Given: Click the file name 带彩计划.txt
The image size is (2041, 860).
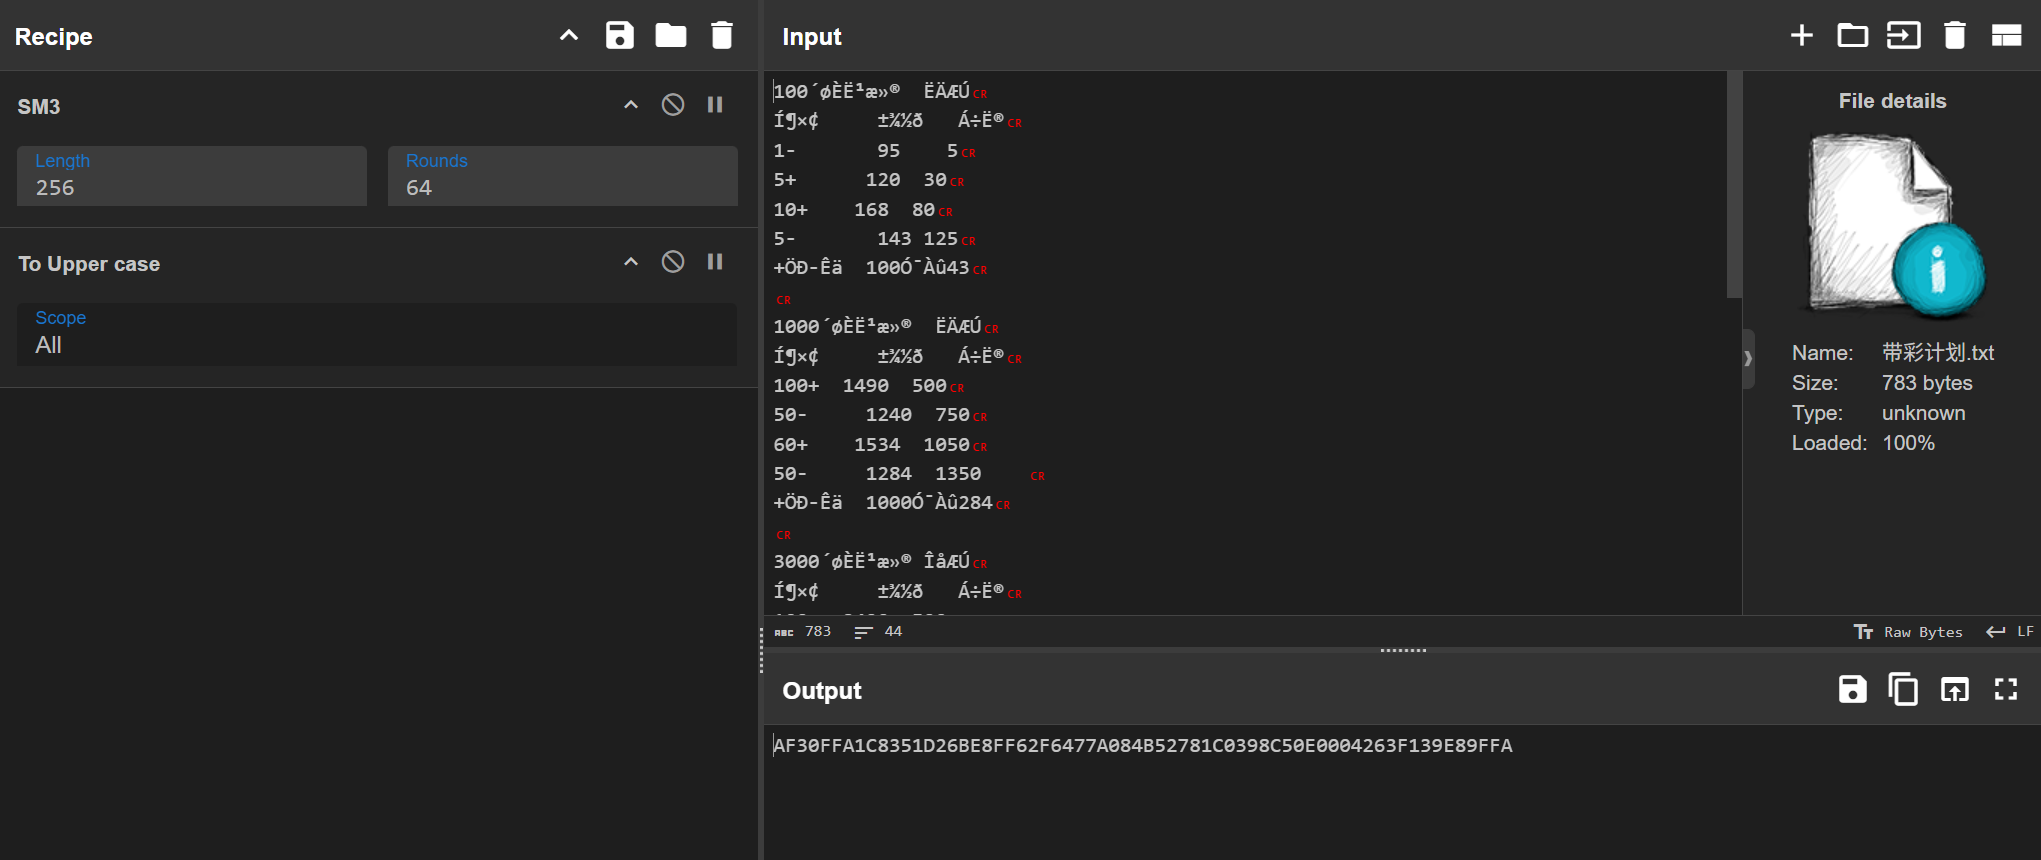Looking at the screenshot, I should coord(1938,353).
